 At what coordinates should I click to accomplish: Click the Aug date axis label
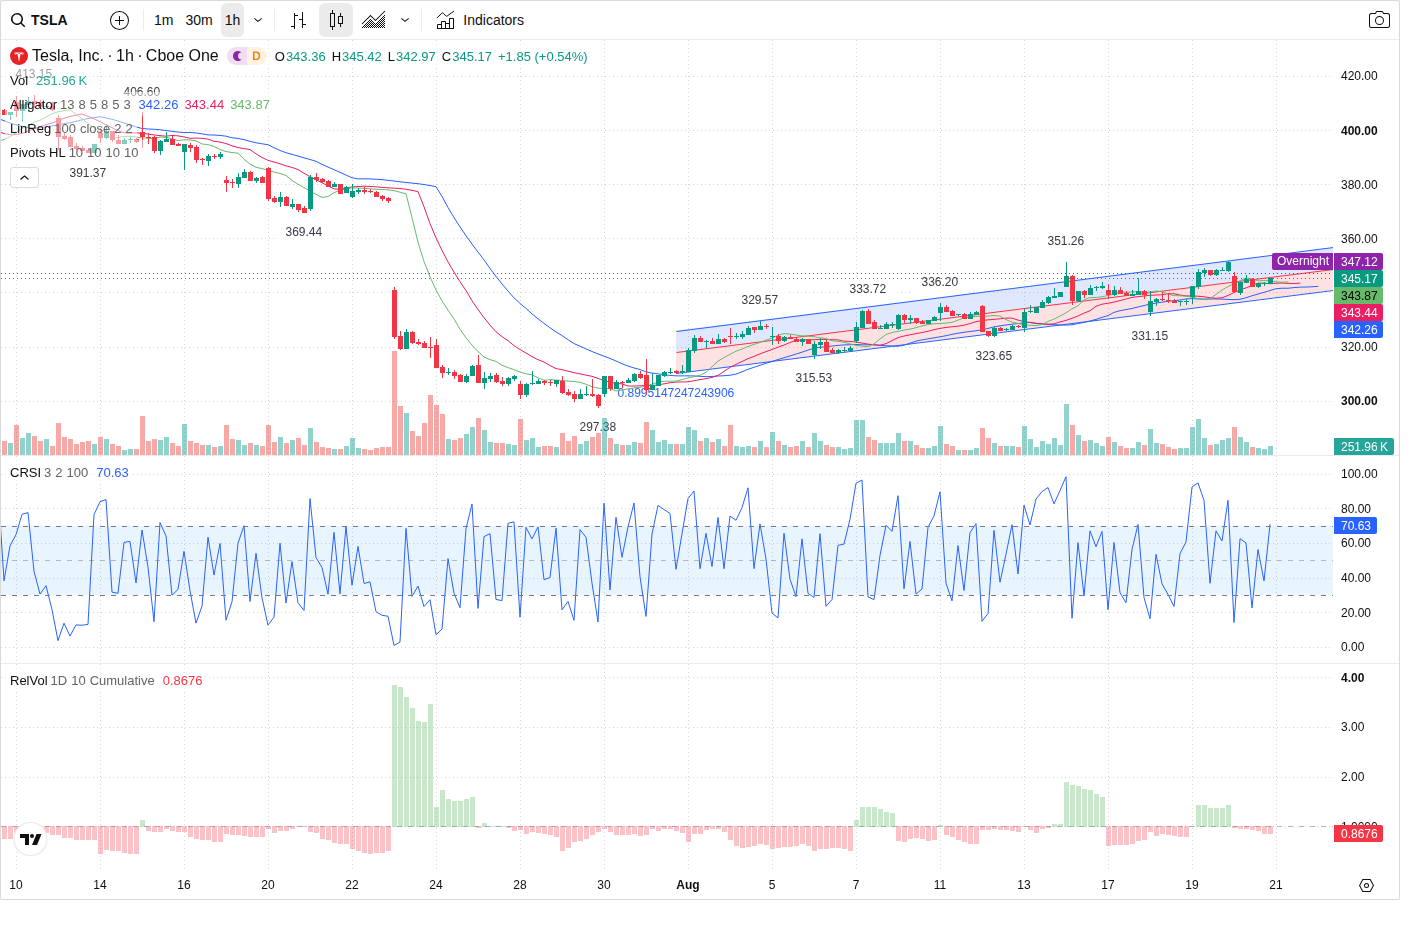pyautogui.click(x=688, y=885)
